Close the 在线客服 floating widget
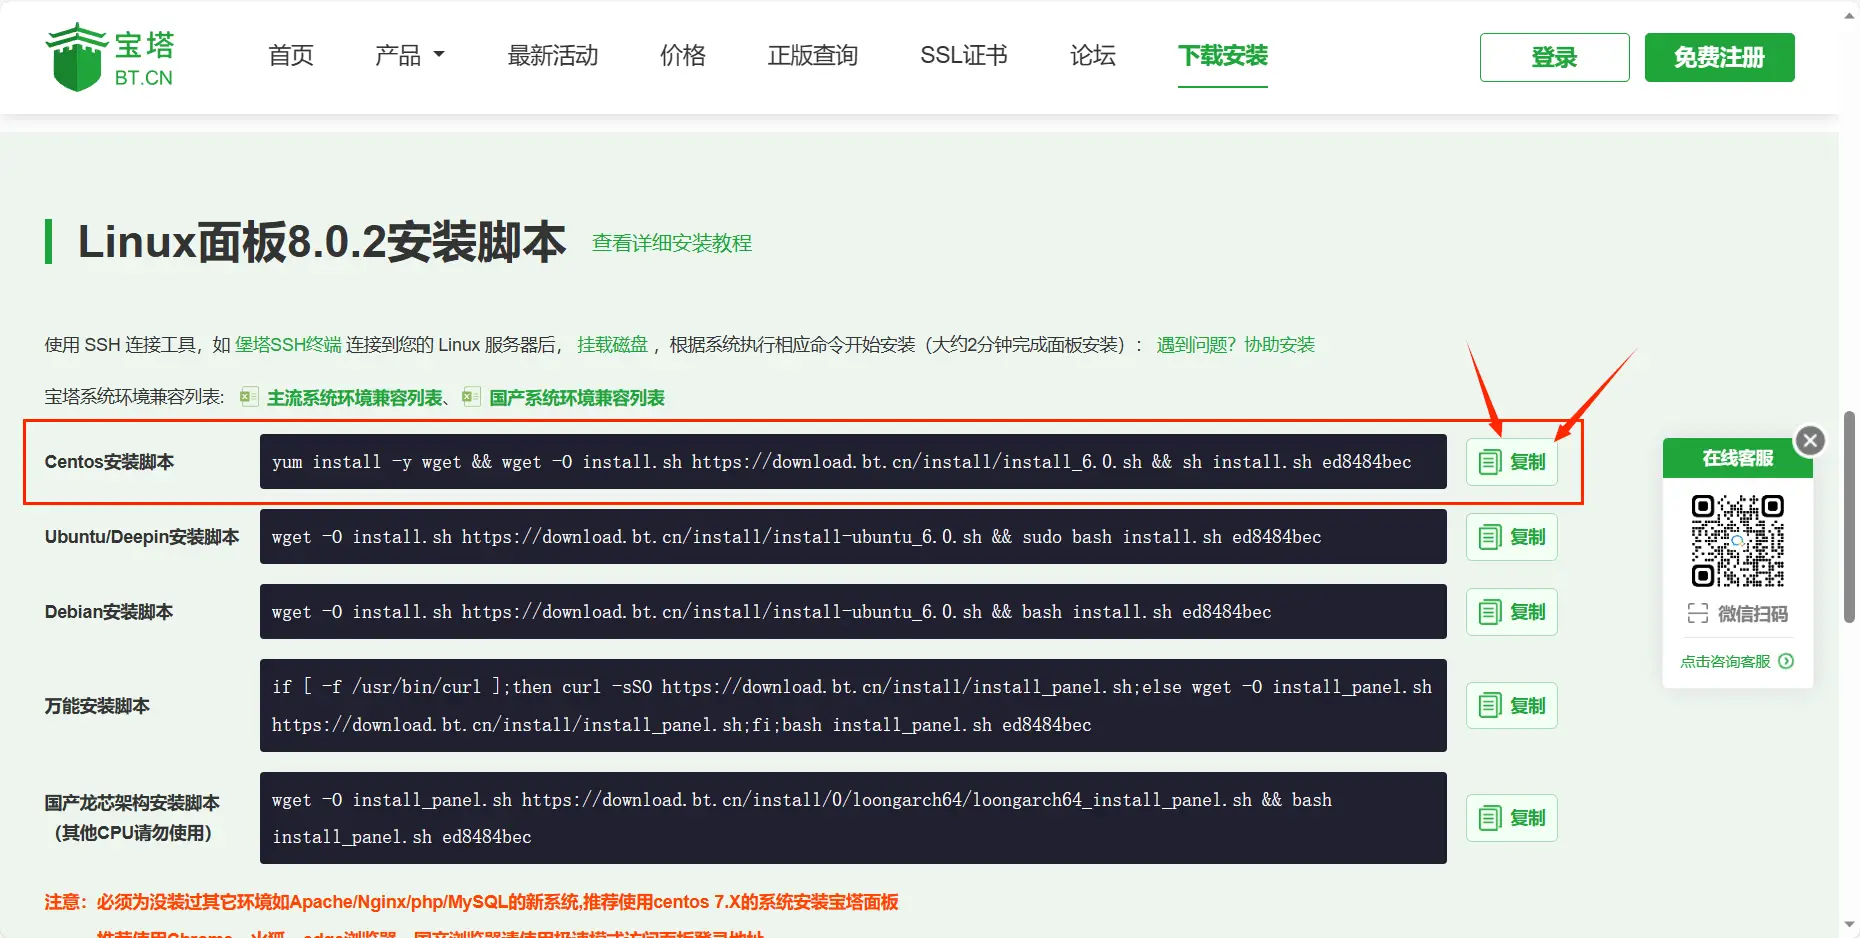Viewport: 1860px width, 938px height. (x=1809, y=441)
